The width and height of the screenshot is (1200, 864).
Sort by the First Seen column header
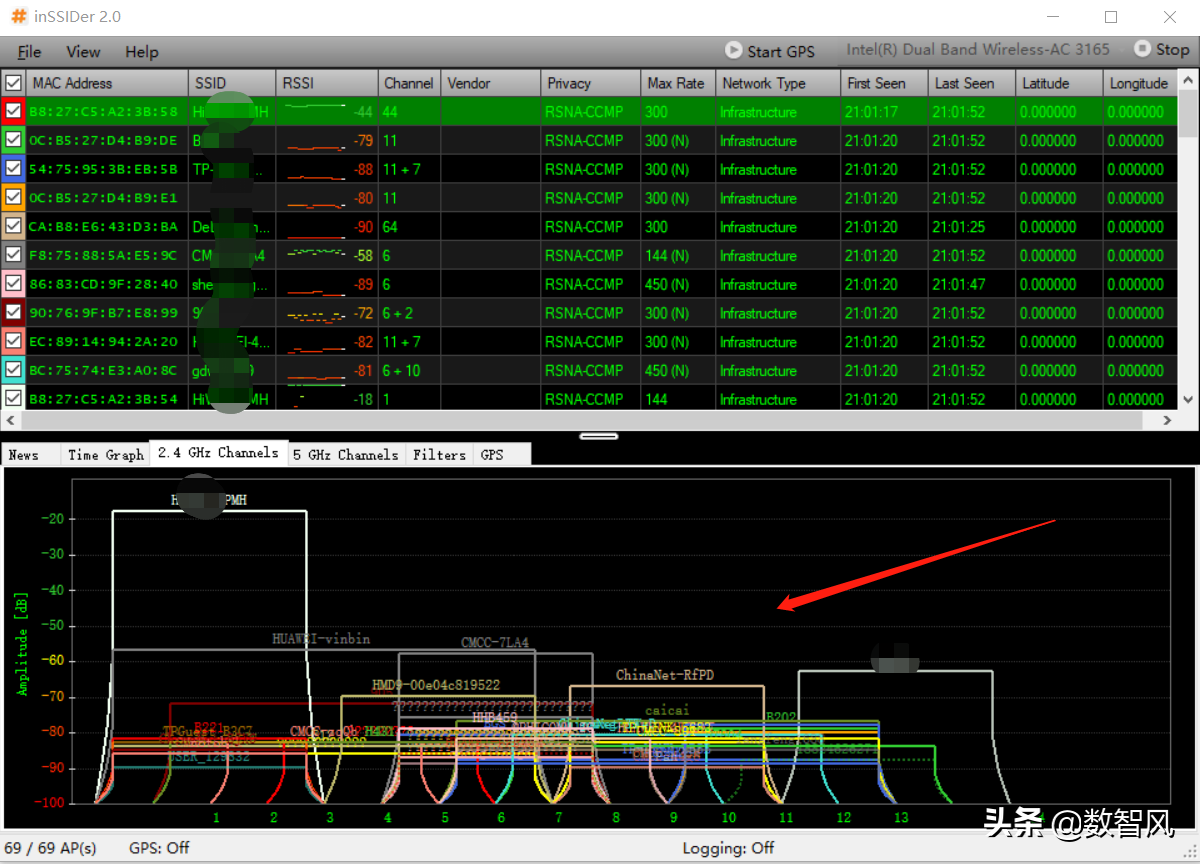click(884, 83)
